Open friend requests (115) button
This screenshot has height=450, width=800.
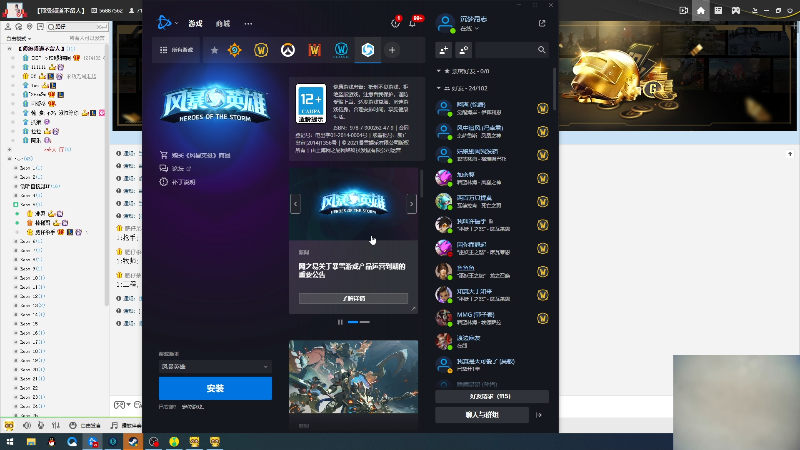pos(492,396)
